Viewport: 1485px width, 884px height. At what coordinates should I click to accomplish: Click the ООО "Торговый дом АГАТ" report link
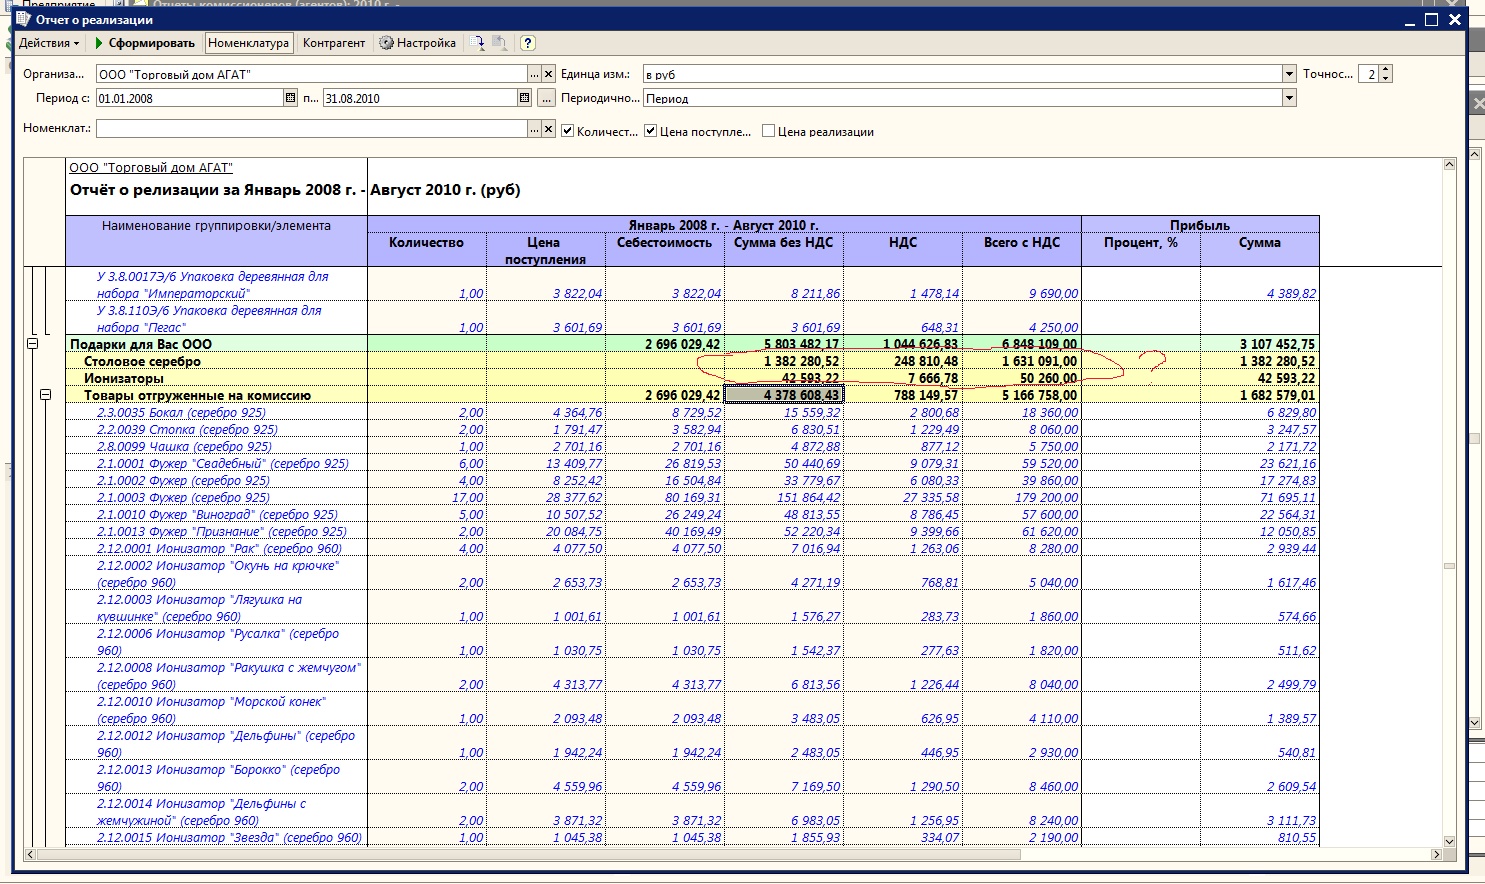coord(151,168)
